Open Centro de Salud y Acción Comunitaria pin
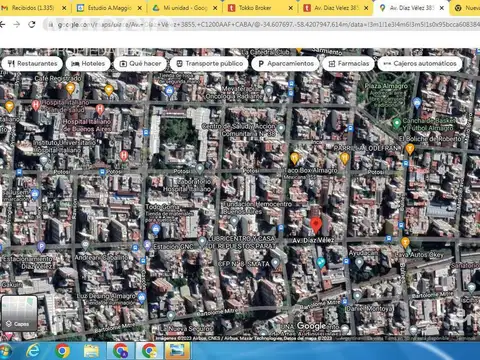 281,129
